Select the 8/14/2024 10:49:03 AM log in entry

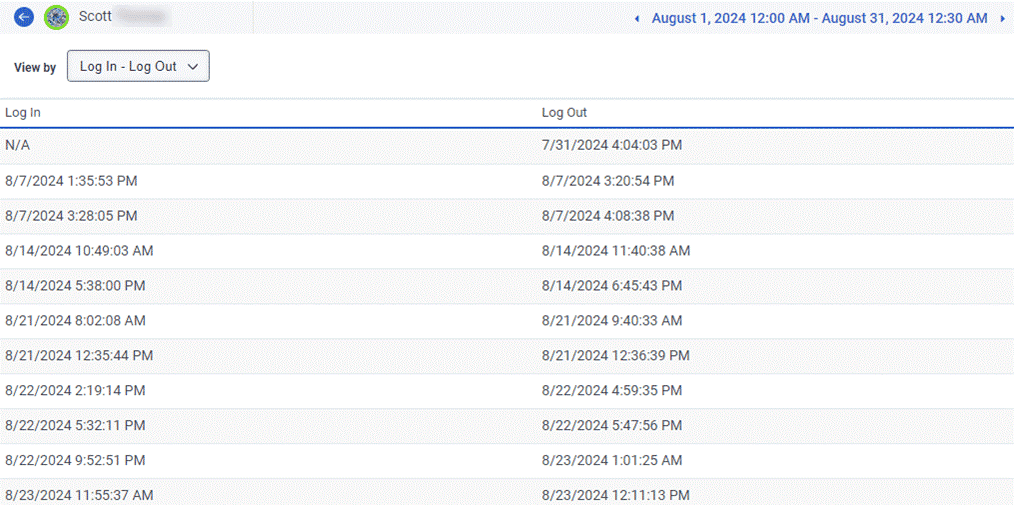pos(79,251)
